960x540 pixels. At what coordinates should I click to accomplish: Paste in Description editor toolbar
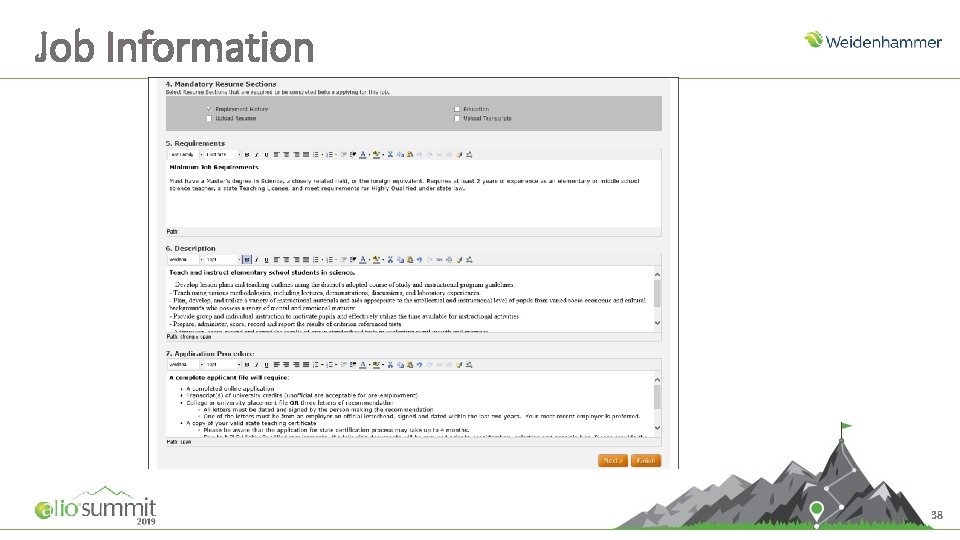pyautogui.click(x=410, y=260)
